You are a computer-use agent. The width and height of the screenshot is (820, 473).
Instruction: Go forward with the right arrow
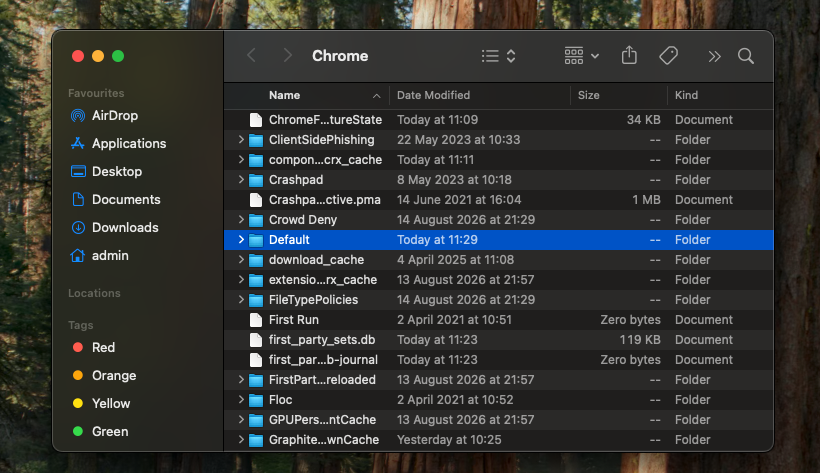287,55
